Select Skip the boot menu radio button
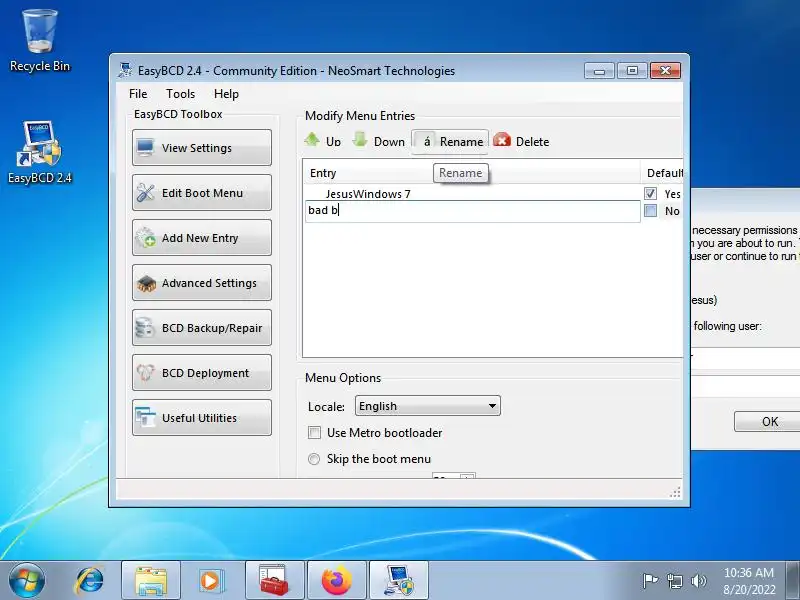Viewport: 800px width, 600px height. (314, 459)
